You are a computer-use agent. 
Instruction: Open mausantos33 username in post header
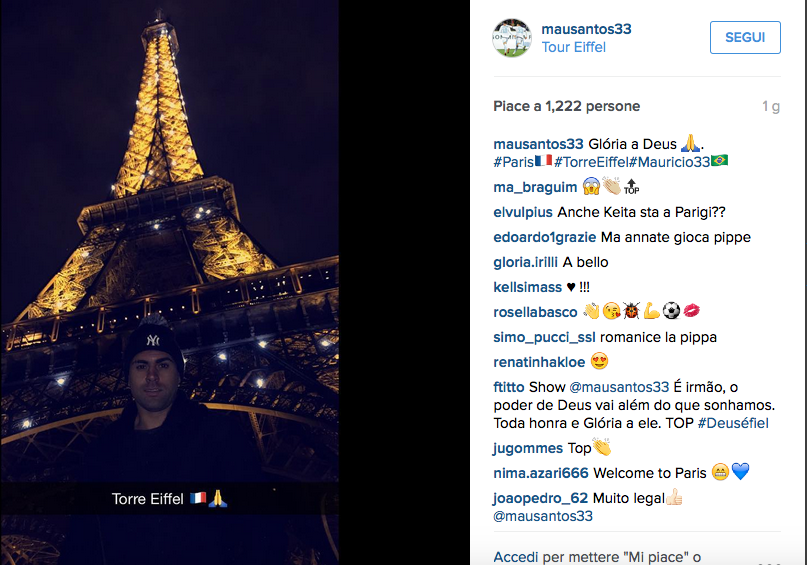point(586,29)
